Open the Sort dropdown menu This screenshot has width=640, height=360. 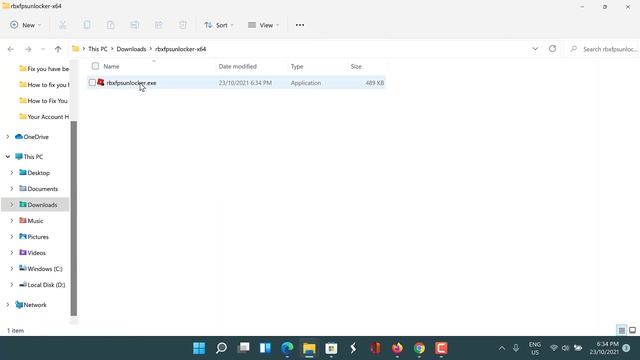pos(219,25)
